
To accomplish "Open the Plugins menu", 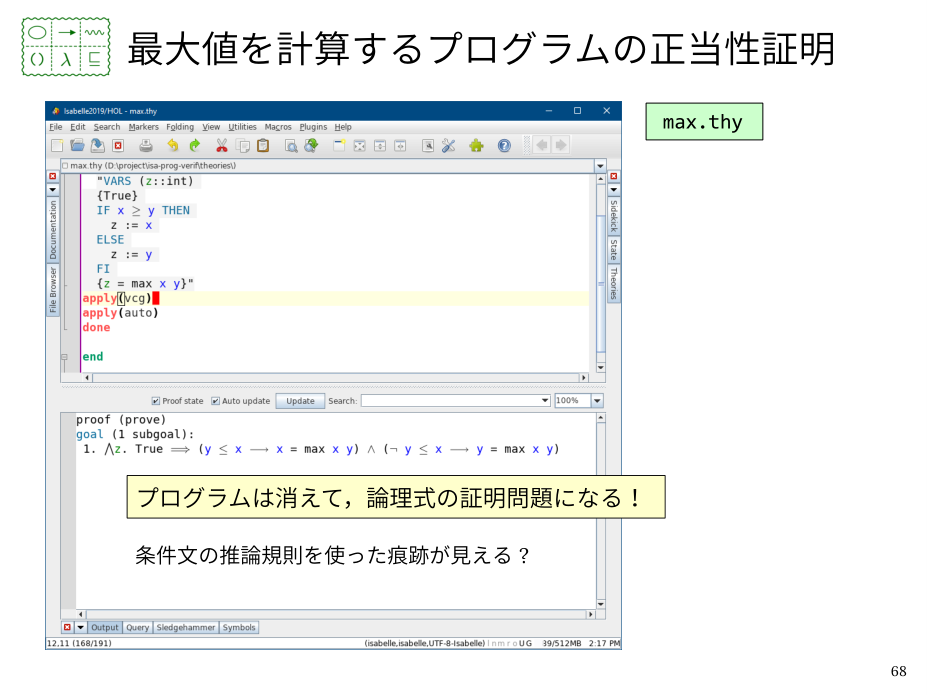I will [313, 127].
